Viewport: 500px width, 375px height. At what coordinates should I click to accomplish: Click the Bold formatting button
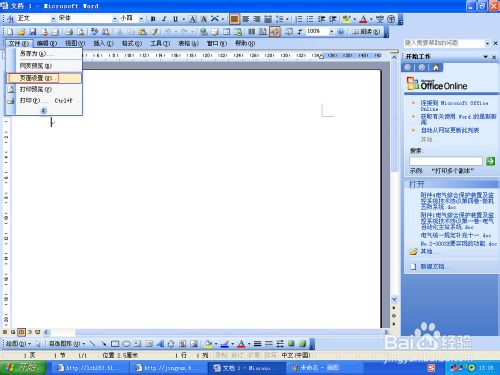153,19
